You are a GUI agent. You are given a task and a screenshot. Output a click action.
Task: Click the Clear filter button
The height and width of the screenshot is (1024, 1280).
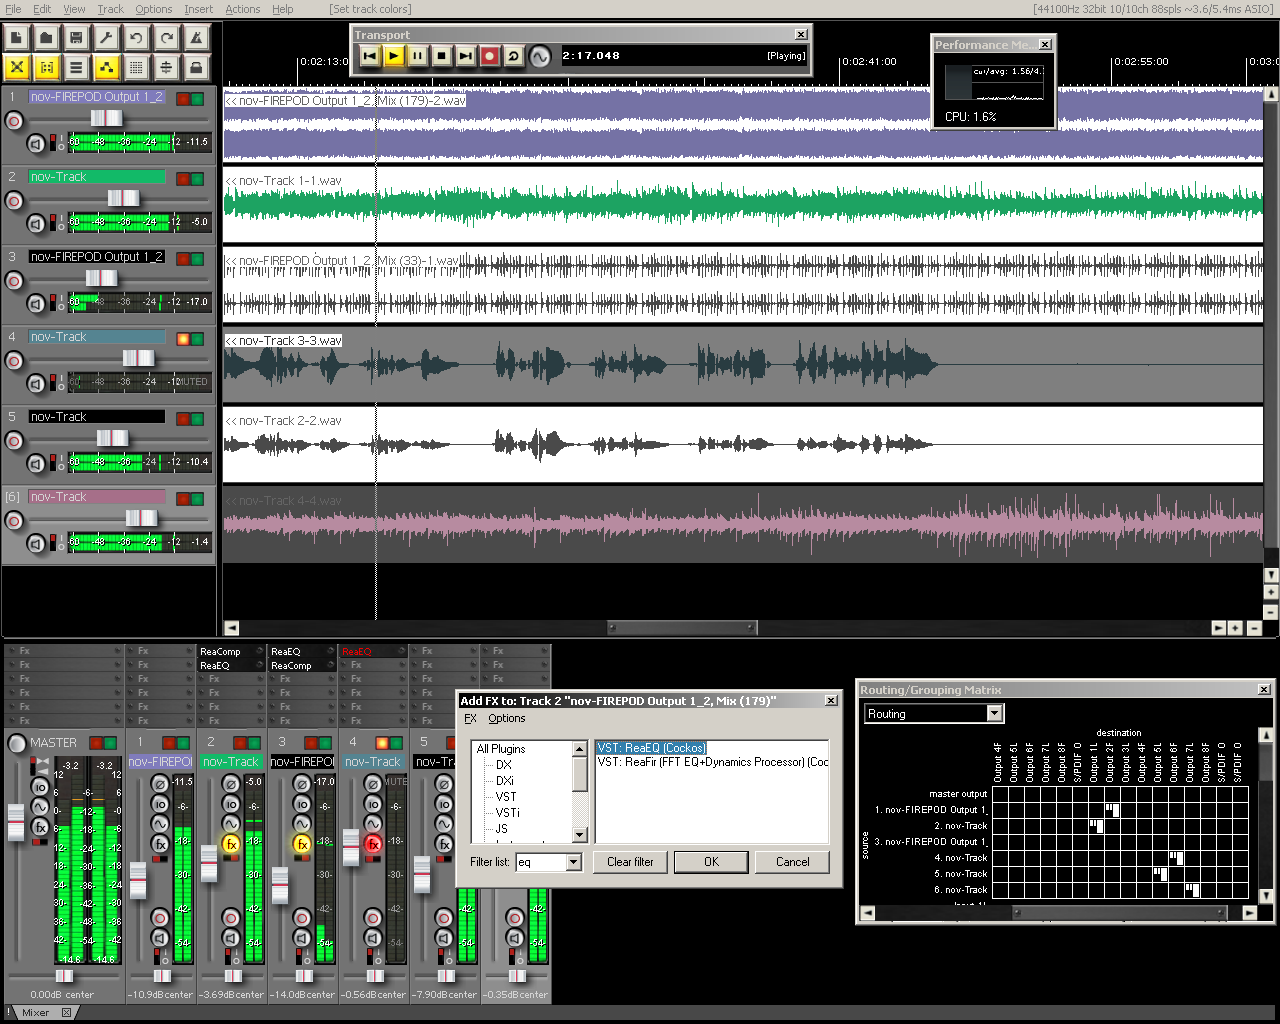pyautogui.click(x=630, y=862)
